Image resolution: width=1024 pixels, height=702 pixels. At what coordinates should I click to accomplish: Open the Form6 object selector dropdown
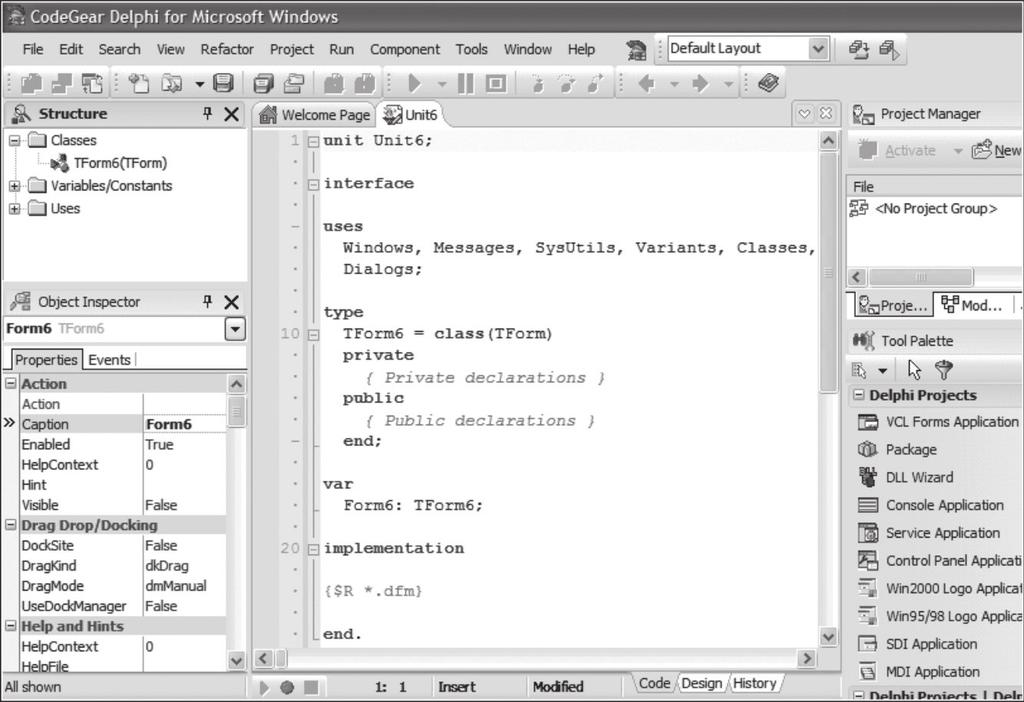235,328
